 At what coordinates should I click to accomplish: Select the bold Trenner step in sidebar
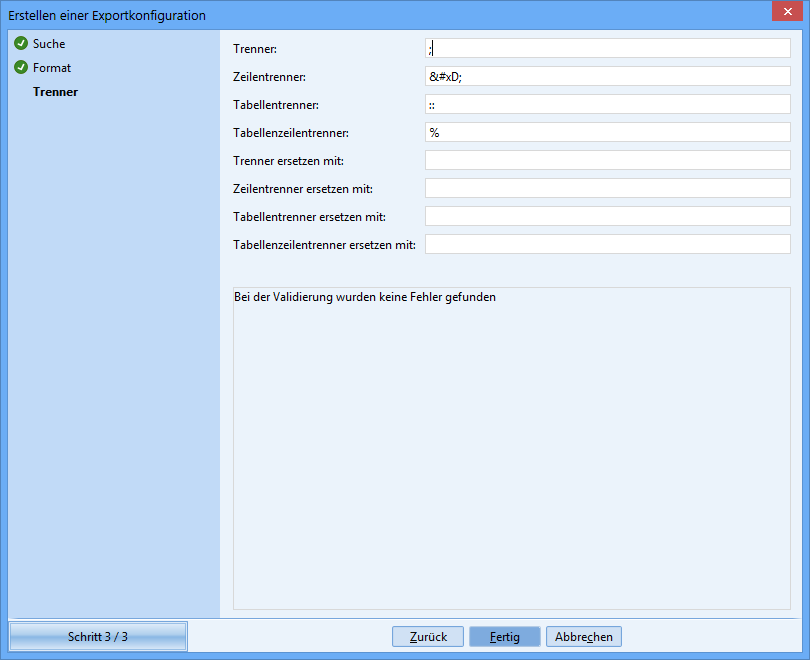(55, 92)
